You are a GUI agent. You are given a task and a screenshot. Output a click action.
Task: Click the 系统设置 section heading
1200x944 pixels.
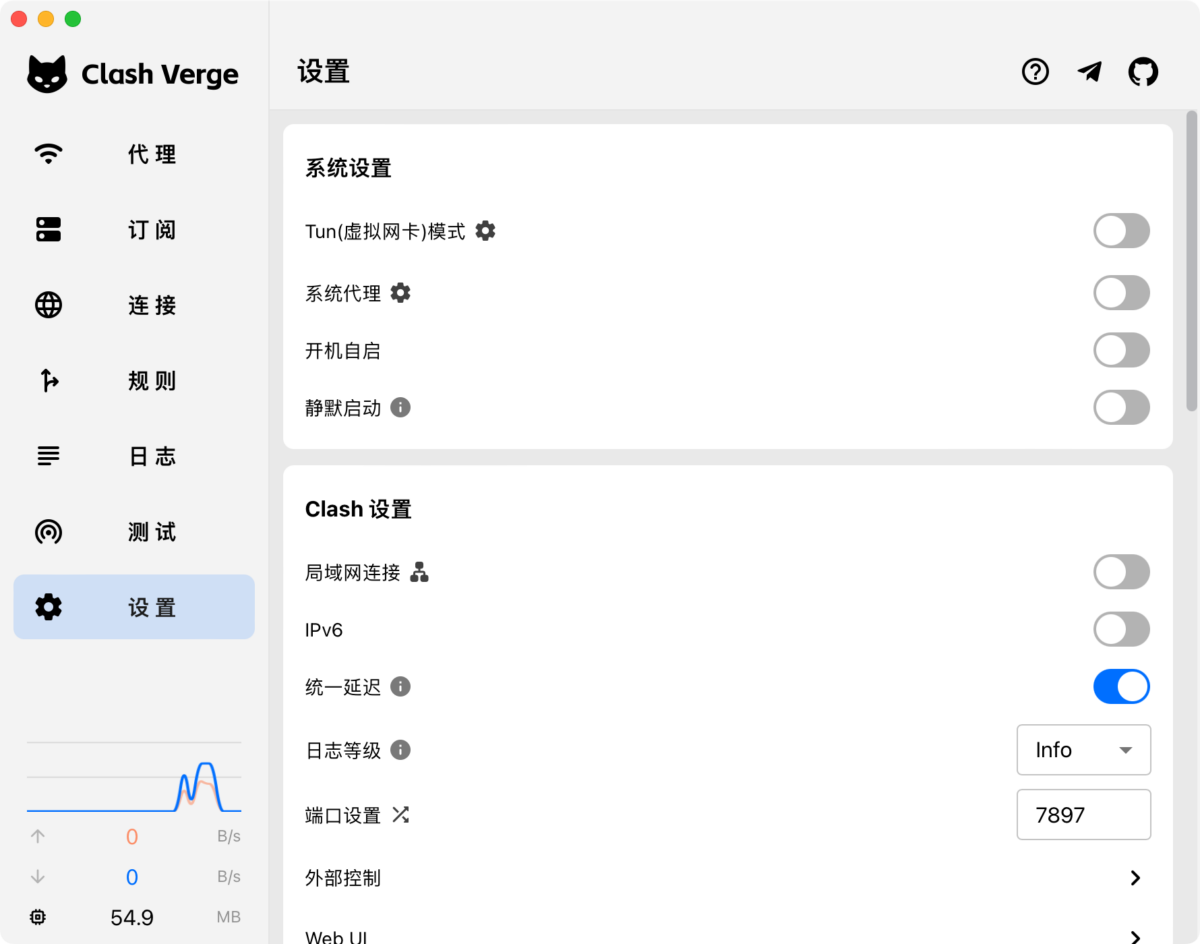348,168
